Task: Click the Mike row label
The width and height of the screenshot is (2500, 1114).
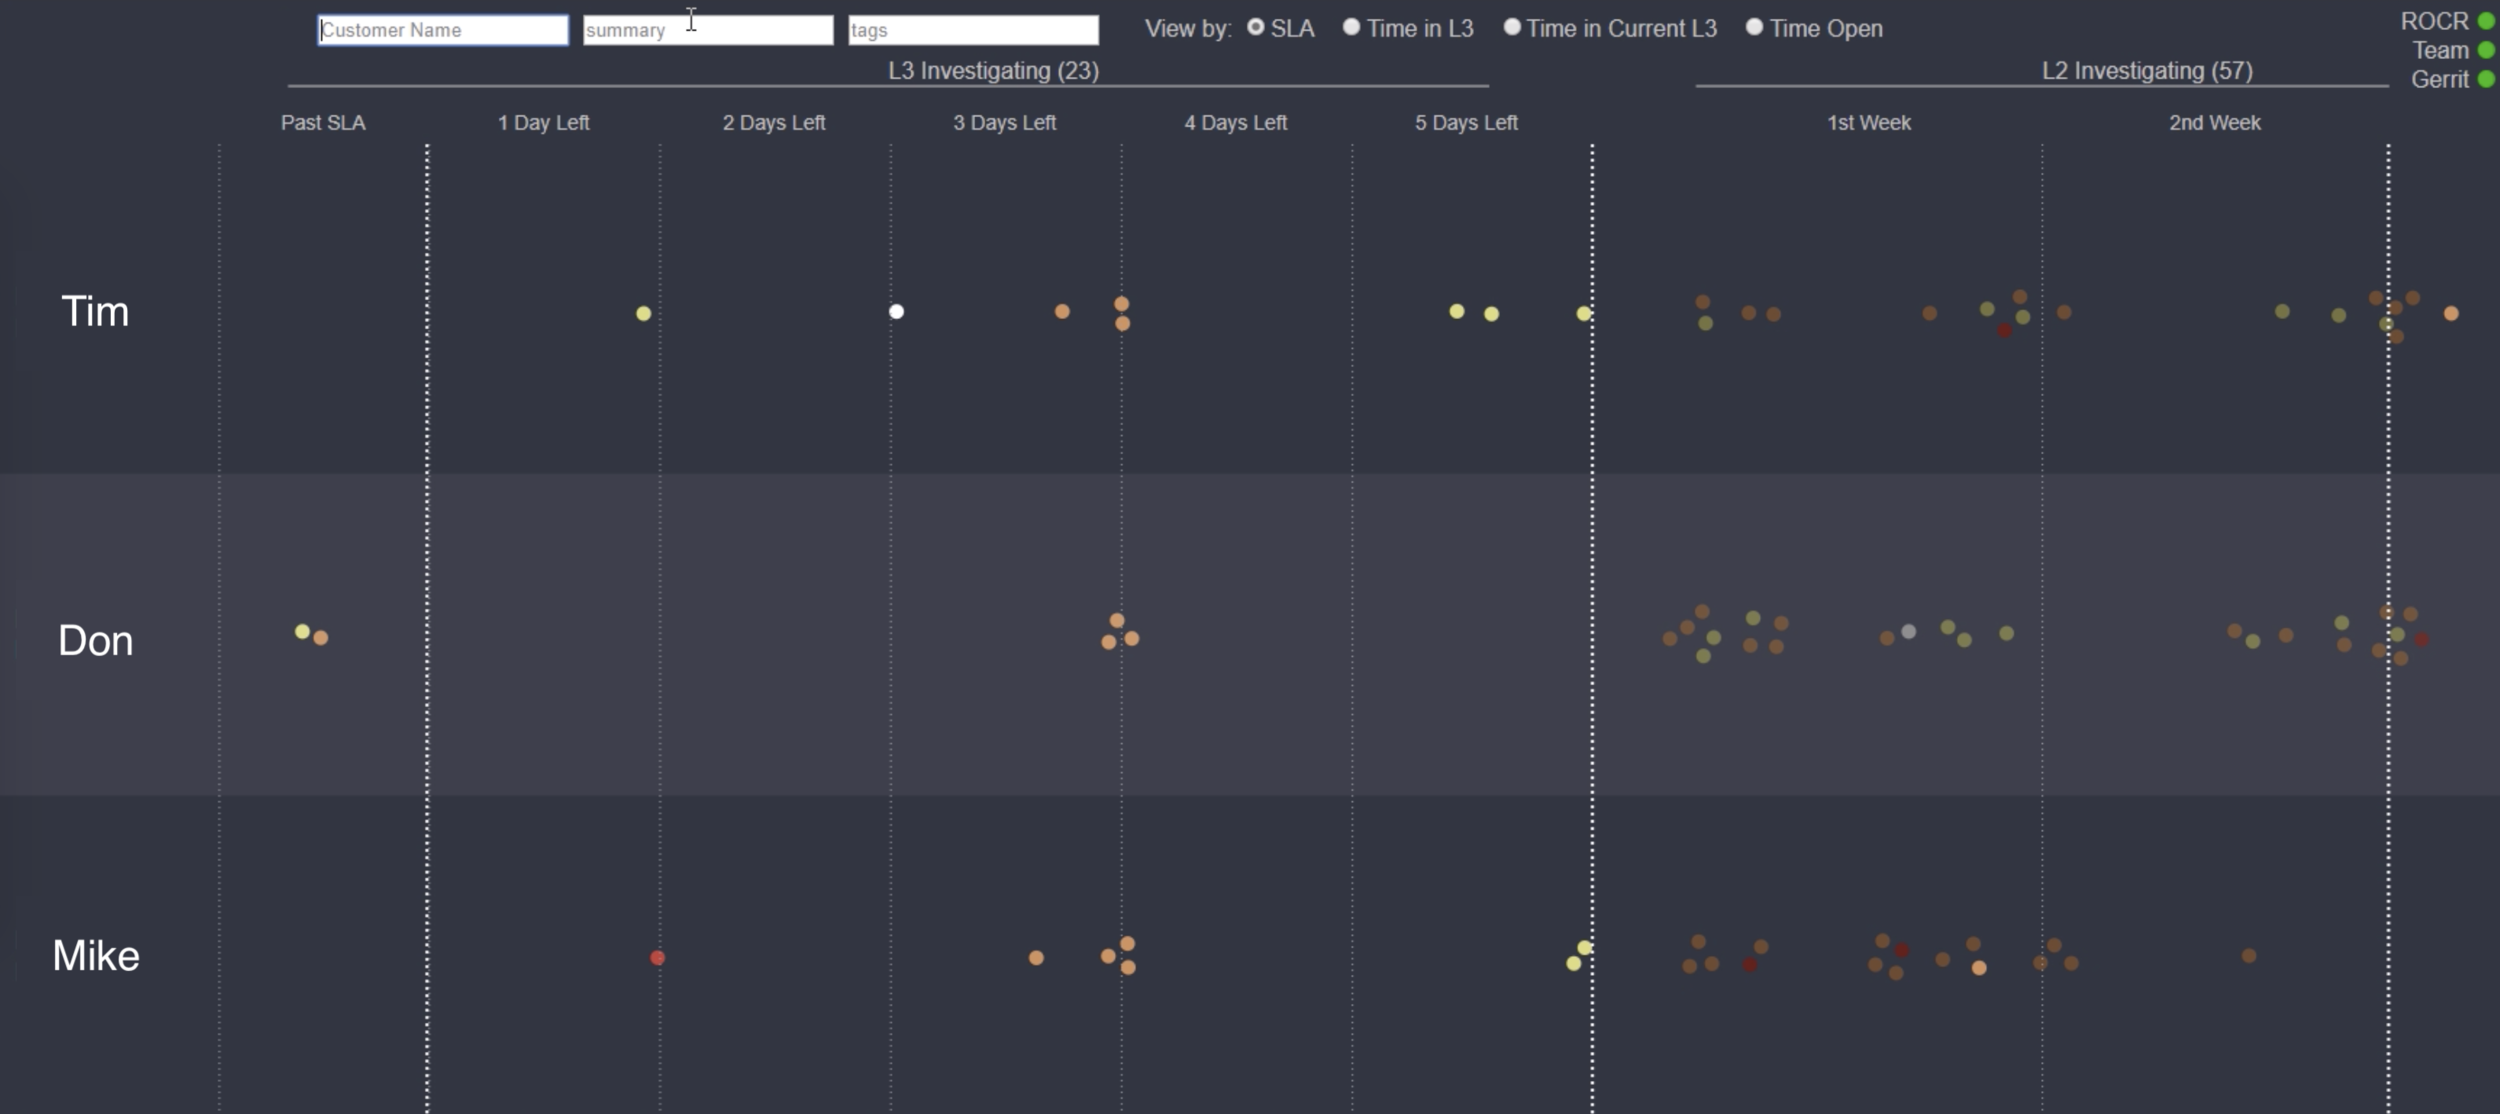Action: tap(96, 956)
